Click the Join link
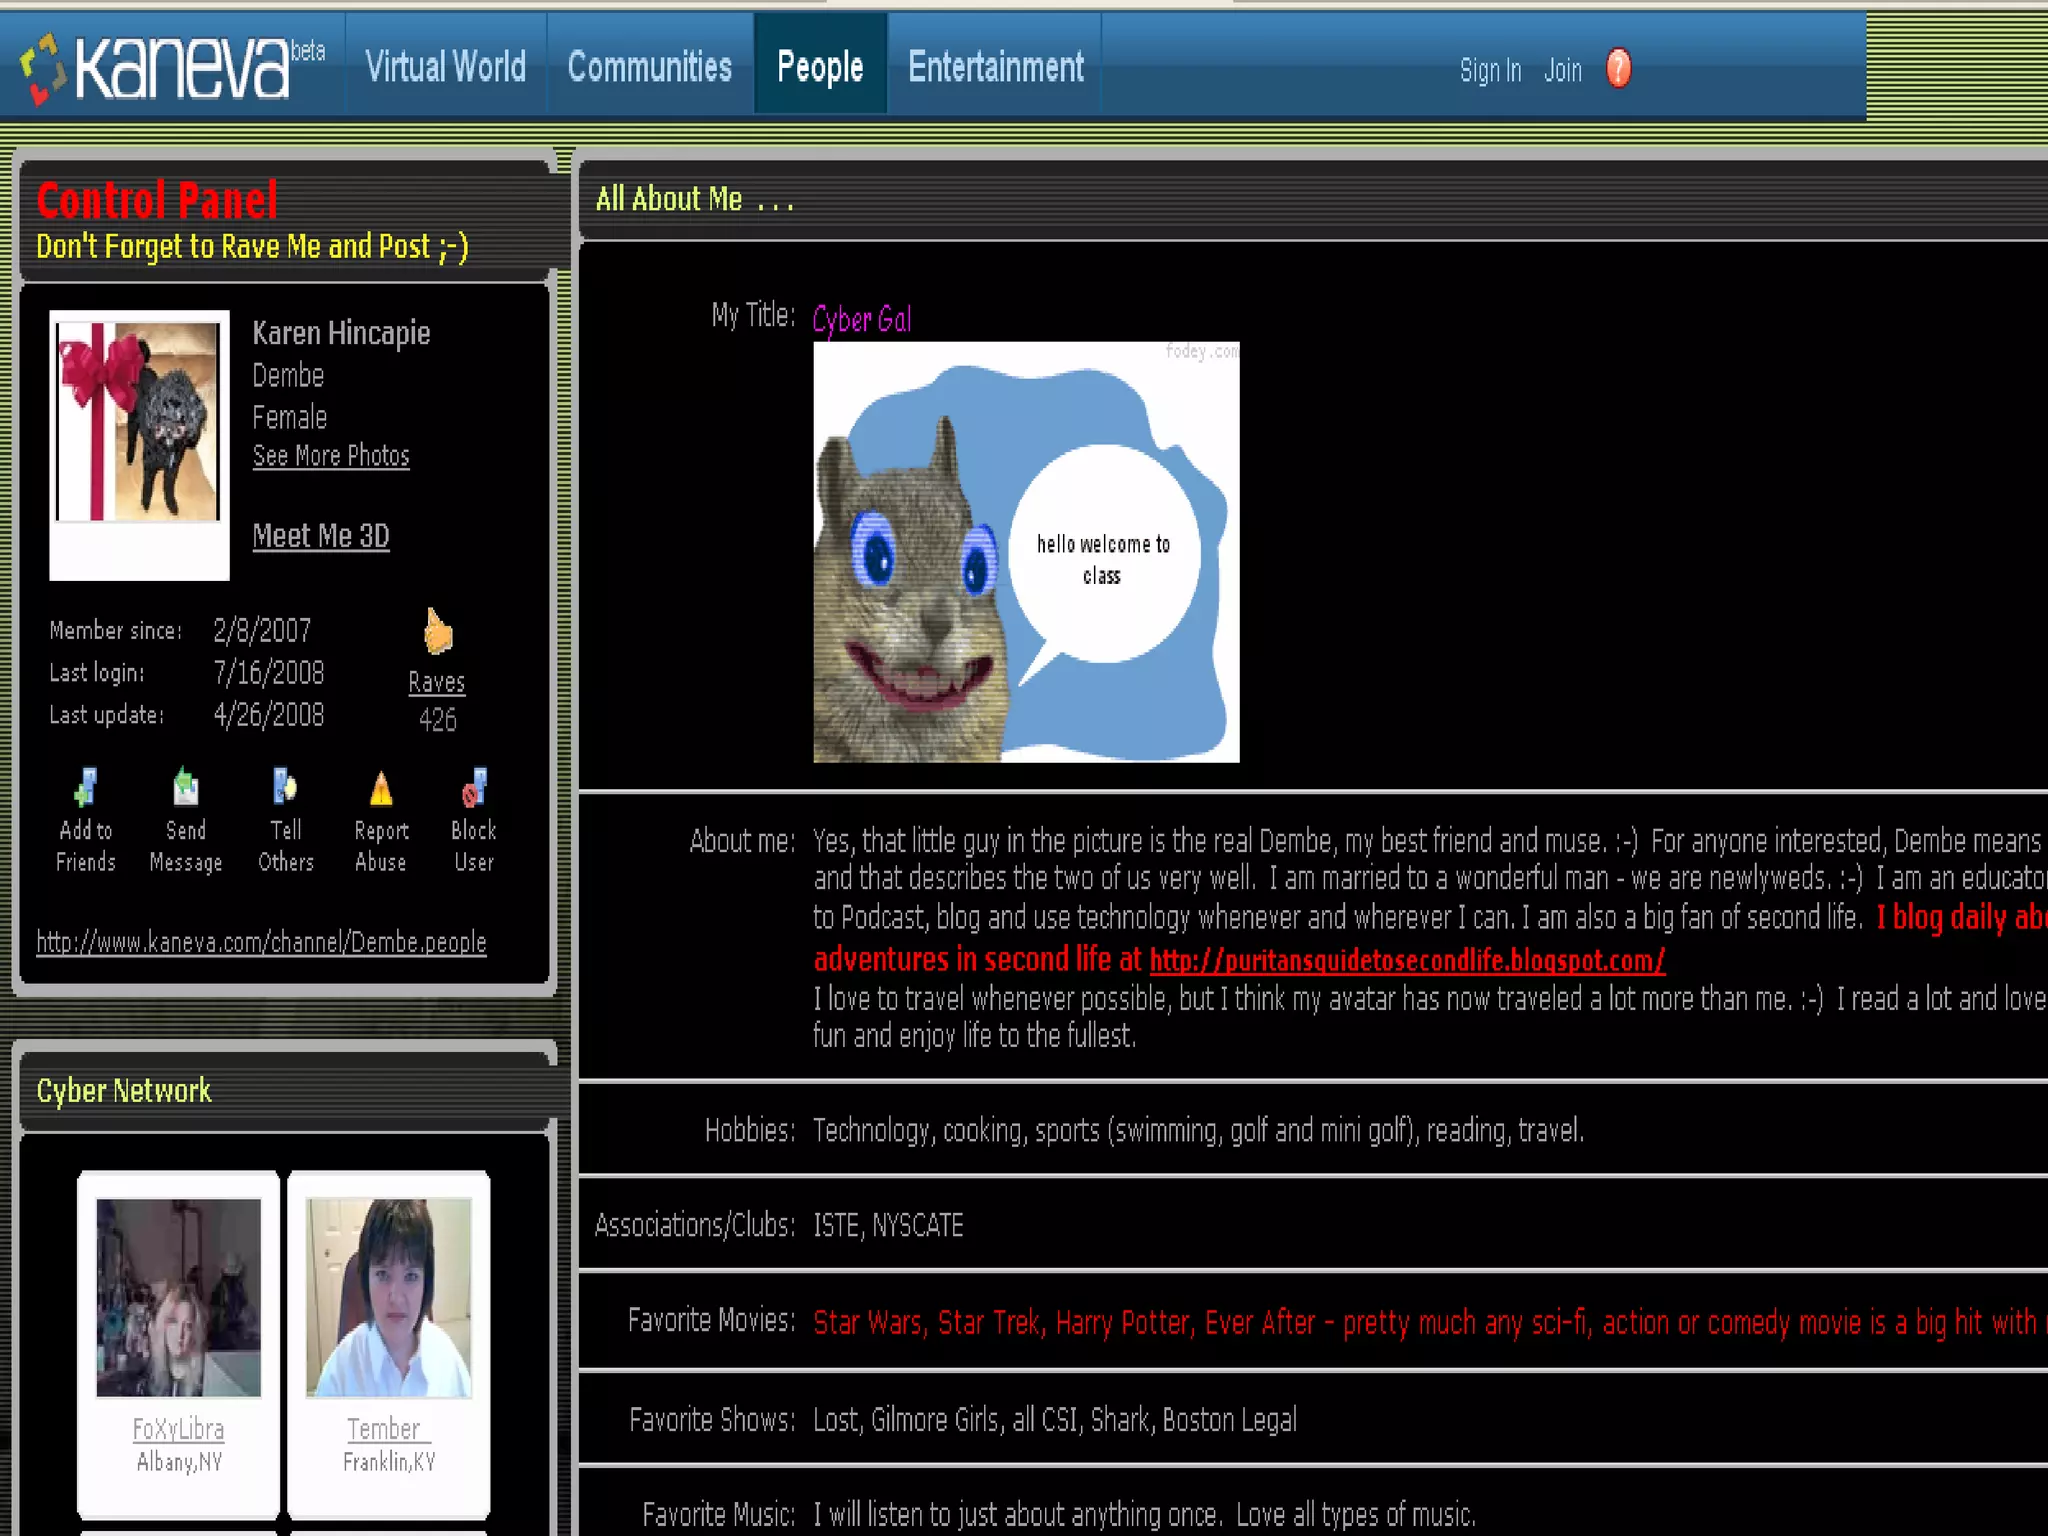Viewport: 2048px width, 1536px height. pyautogui.click(x=1562, y=70)
